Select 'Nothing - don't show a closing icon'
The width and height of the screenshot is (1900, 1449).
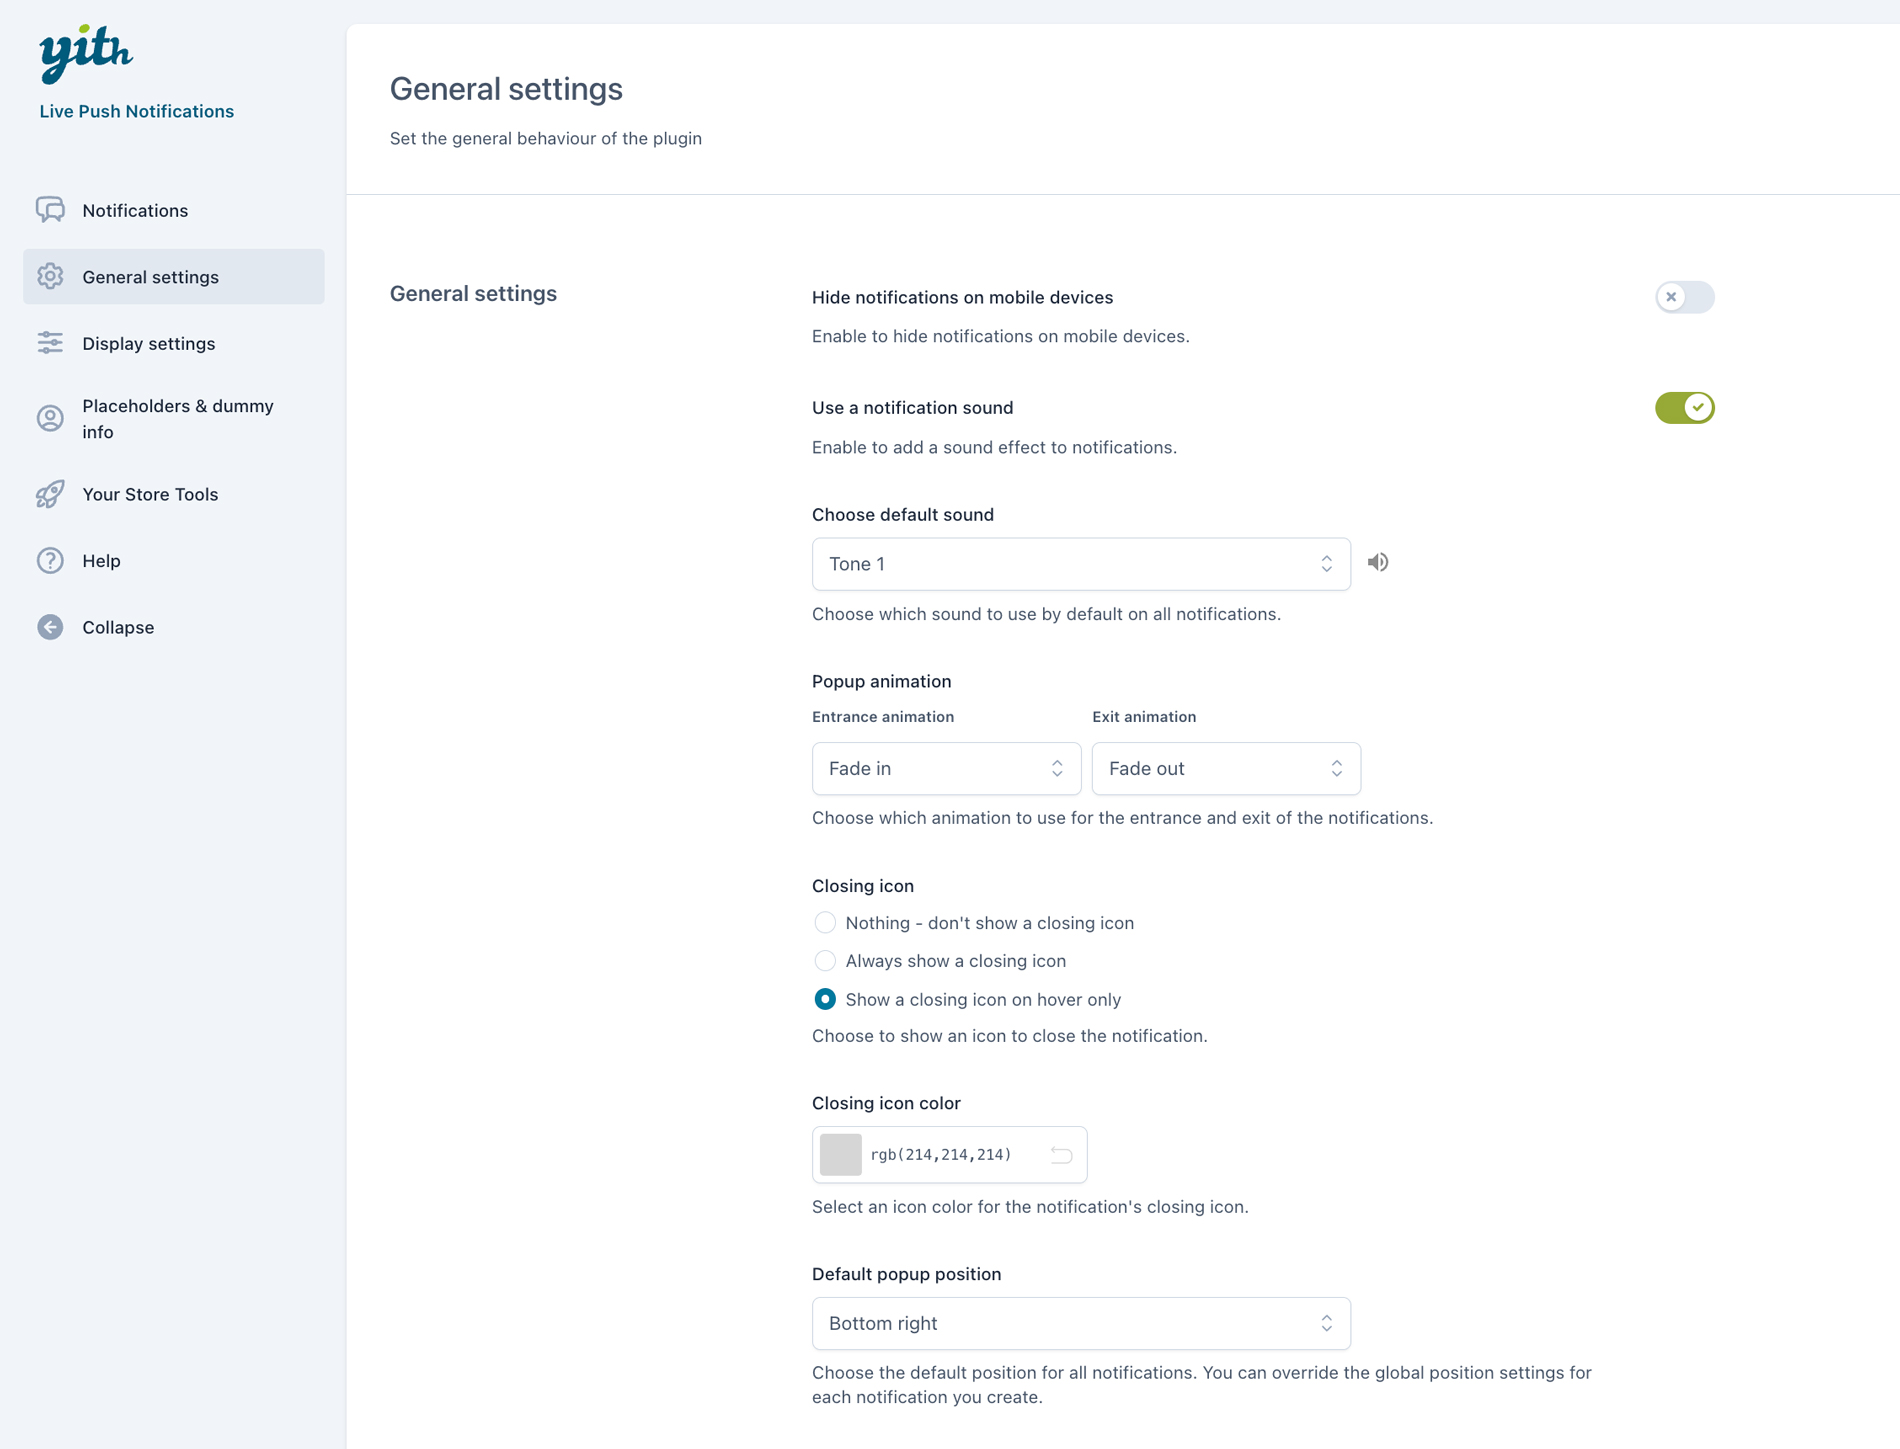pos(825,922)
